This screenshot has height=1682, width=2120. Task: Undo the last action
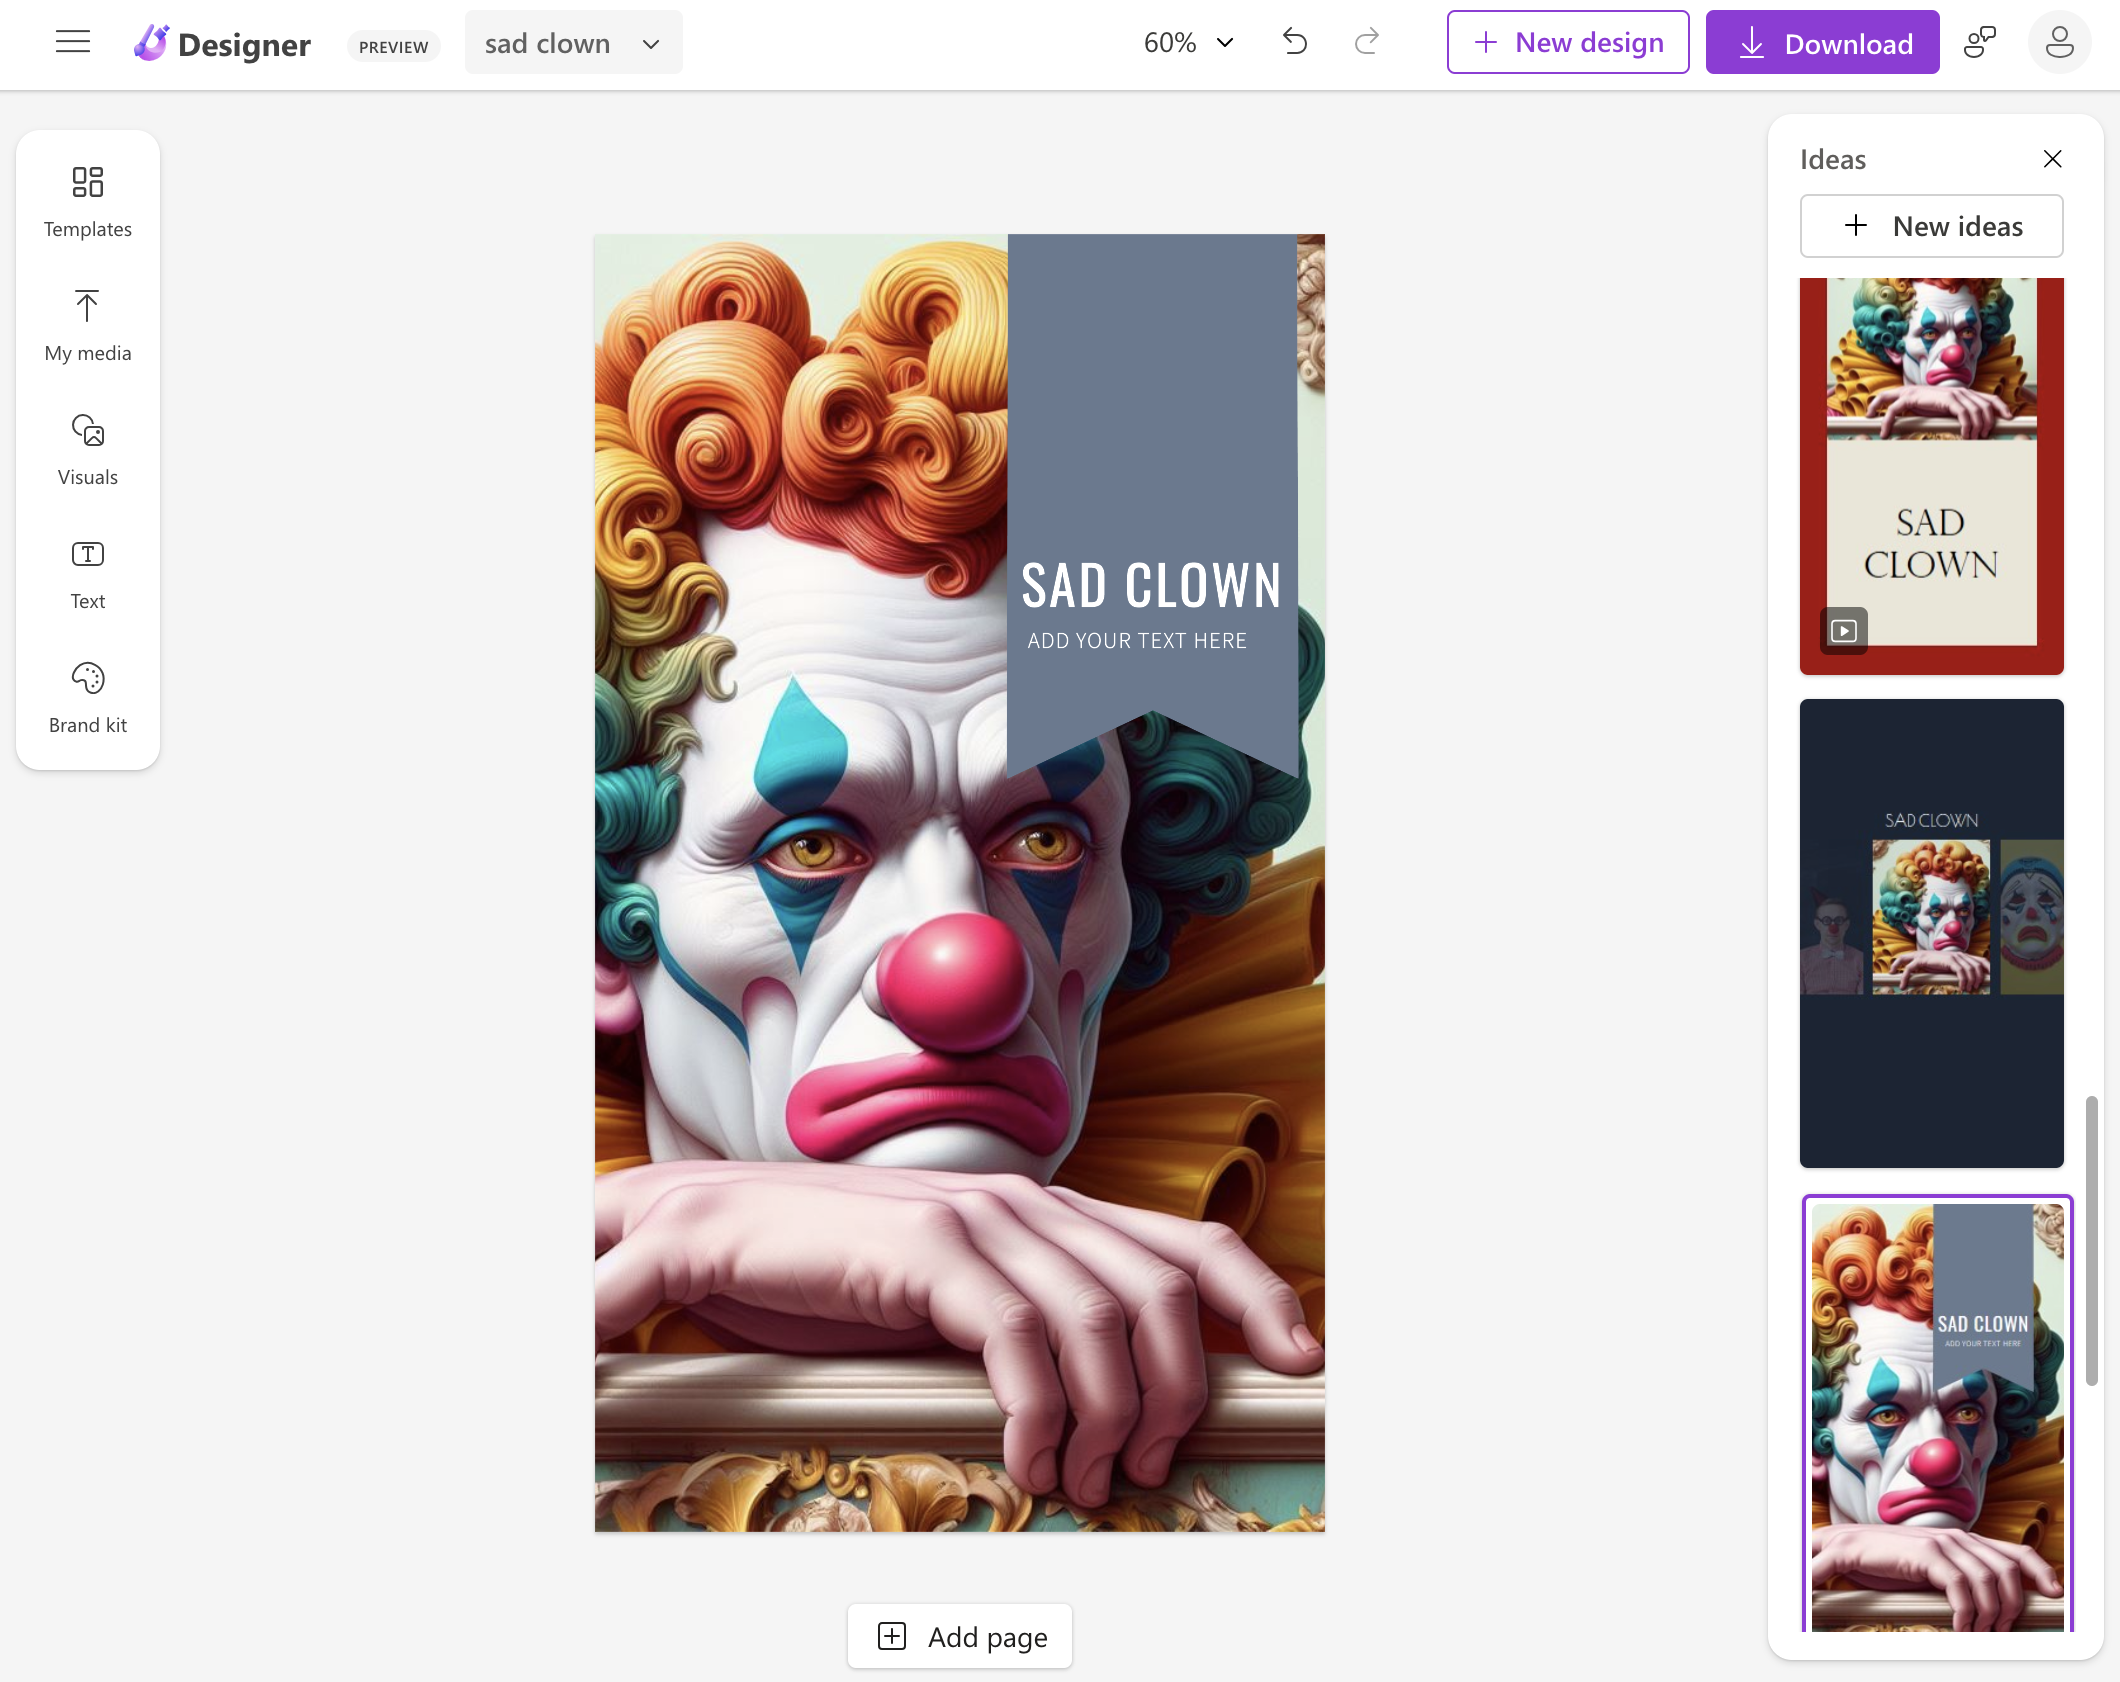pos(1295,42)
